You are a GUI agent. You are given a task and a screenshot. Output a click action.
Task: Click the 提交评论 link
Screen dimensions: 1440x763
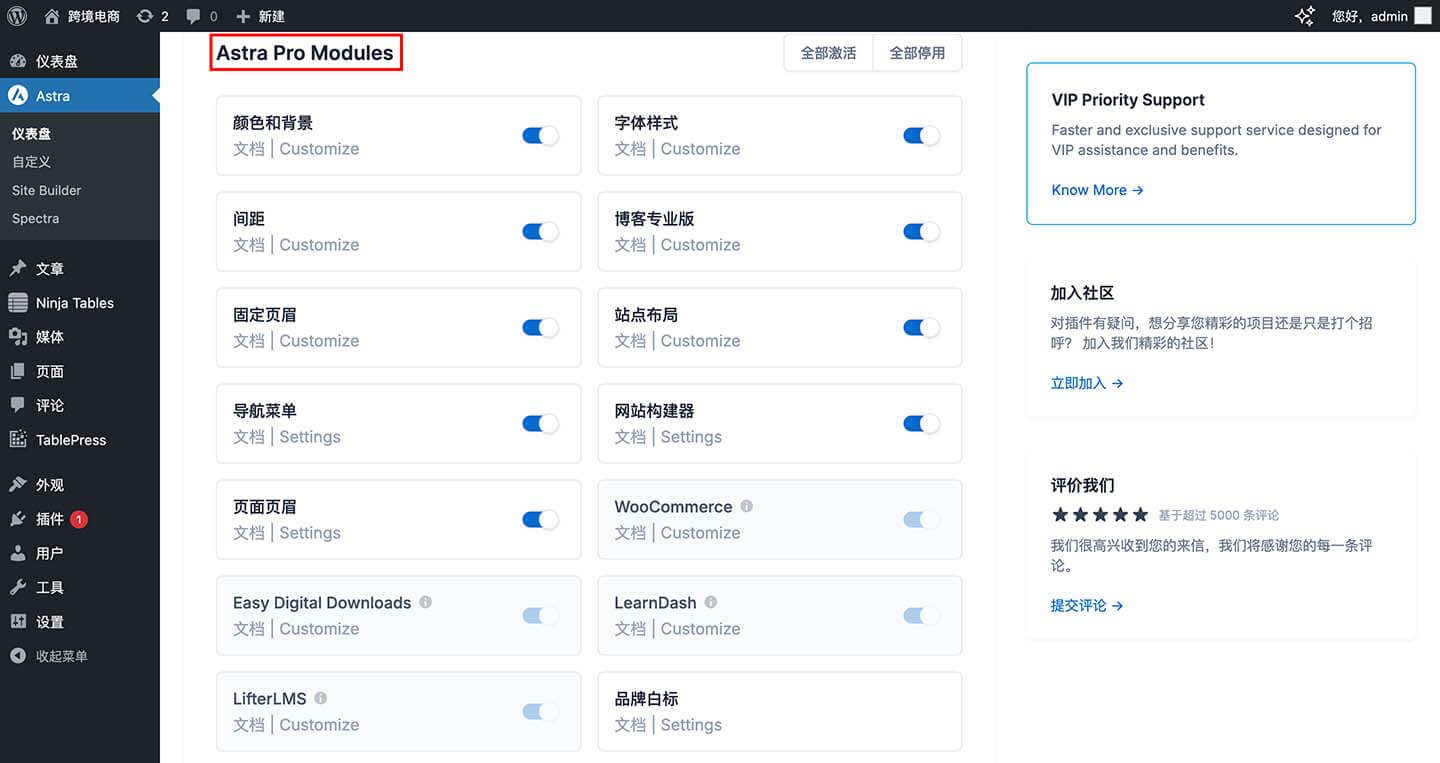point(1087,605)
